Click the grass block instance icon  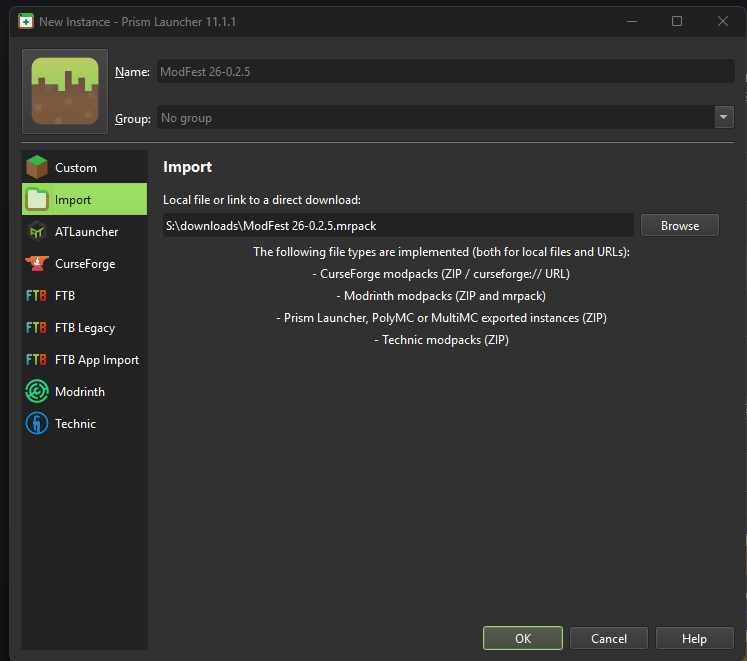[x=65, y=91]
